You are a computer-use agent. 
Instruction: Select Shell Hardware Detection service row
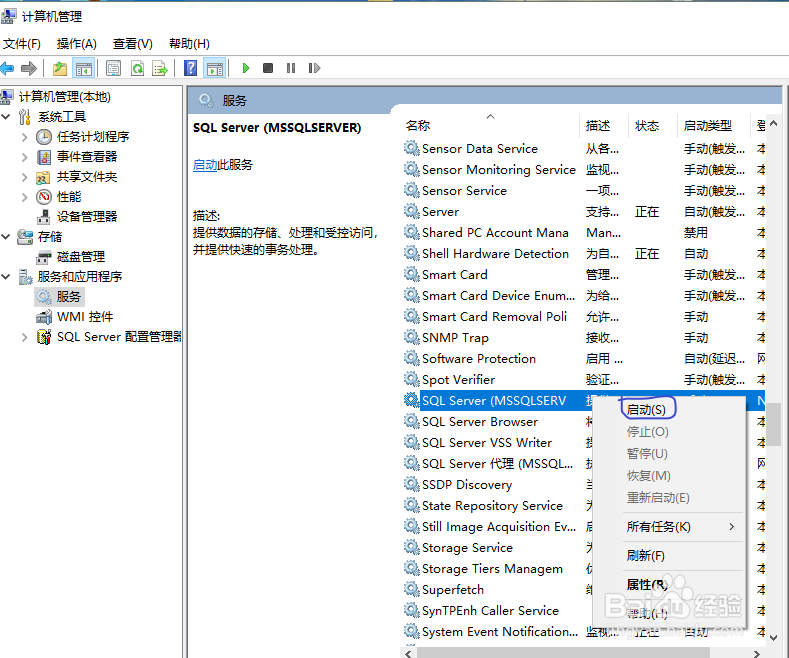tap(584, 254)
